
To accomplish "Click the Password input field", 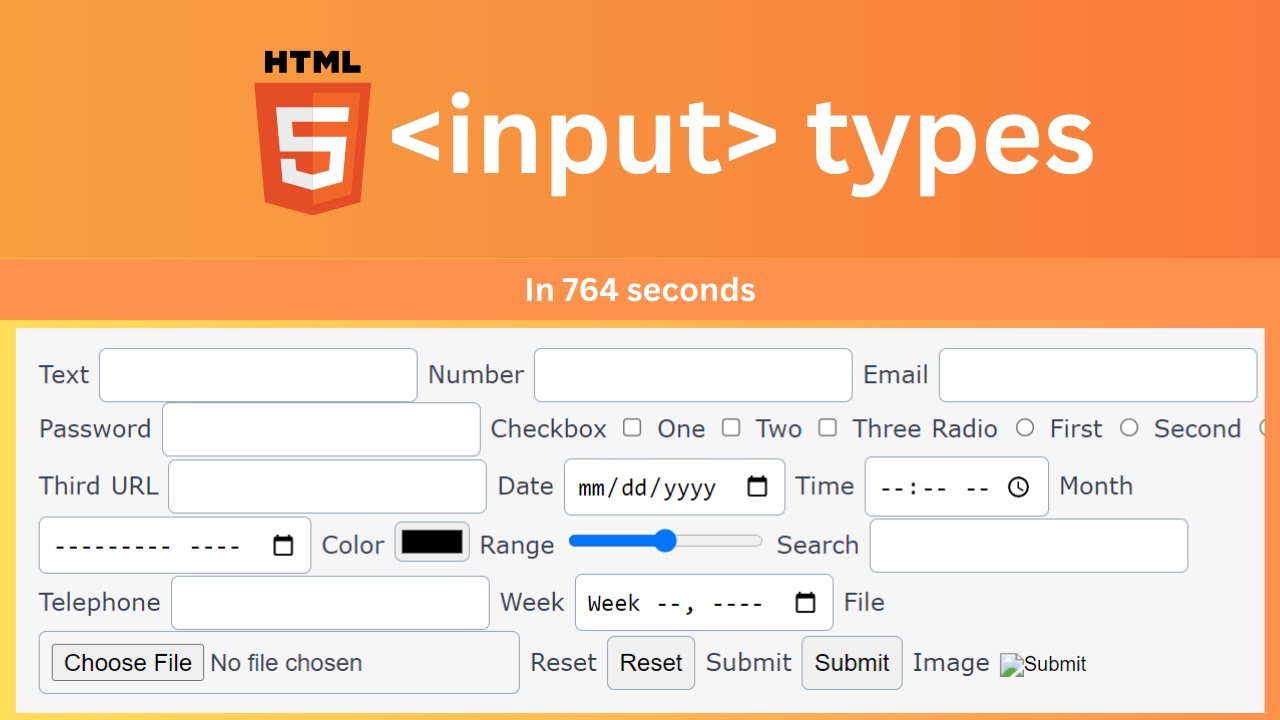I will (x=321, y=429).
